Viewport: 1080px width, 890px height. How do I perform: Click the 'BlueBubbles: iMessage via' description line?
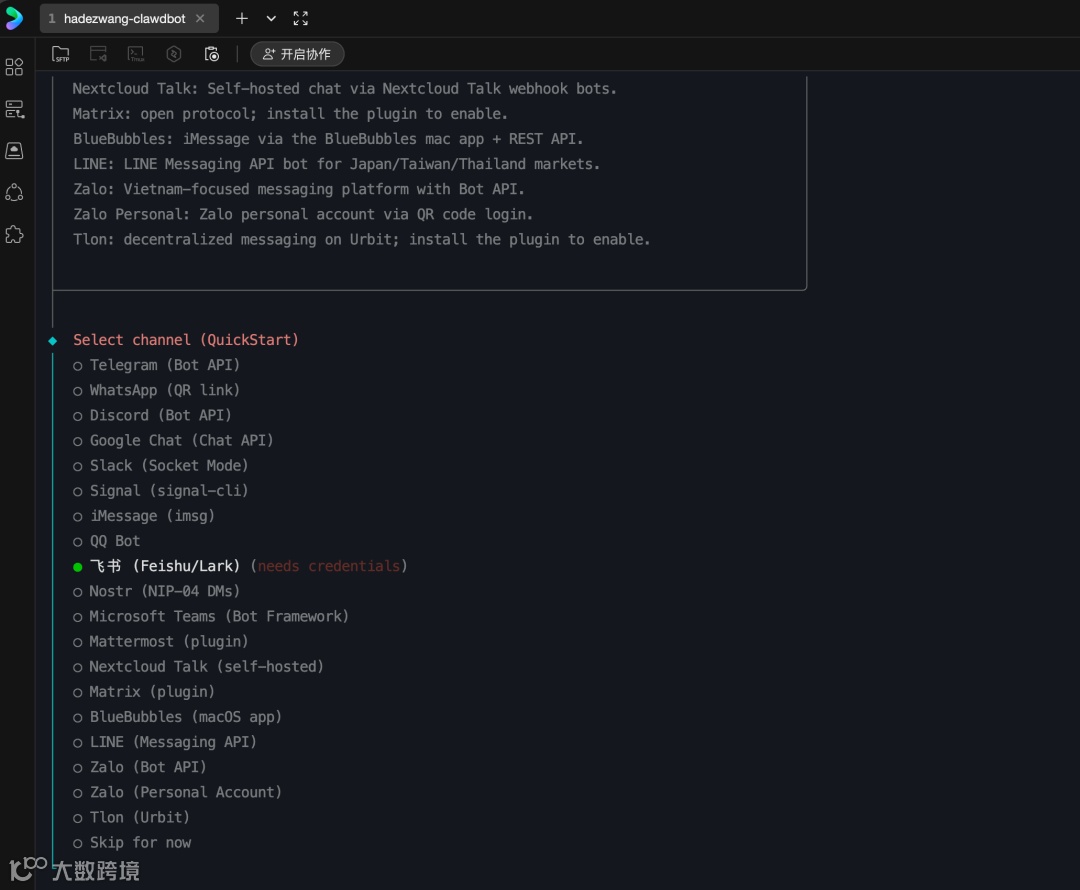click(x=328, y=139)
